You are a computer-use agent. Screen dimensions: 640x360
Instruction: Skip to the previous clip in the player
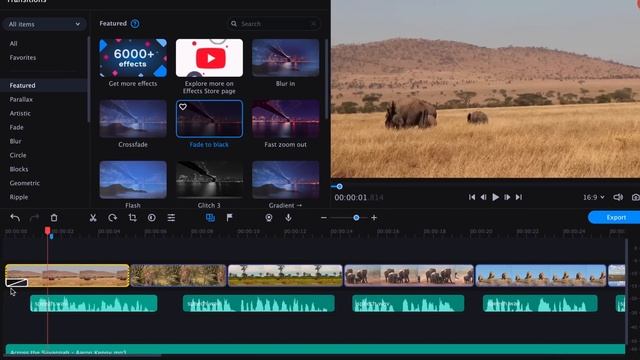click(472, 197)
